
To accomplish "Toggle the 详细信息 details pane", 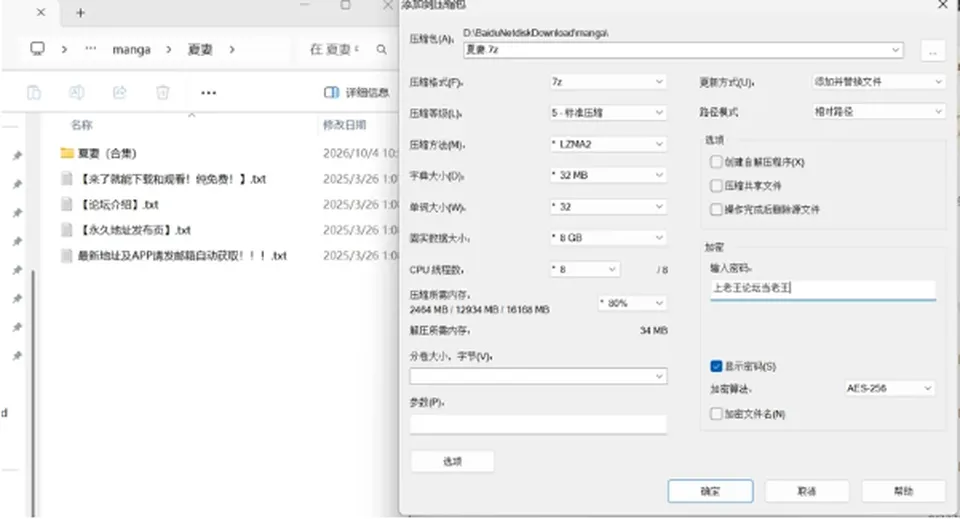I will pos(357,92).
